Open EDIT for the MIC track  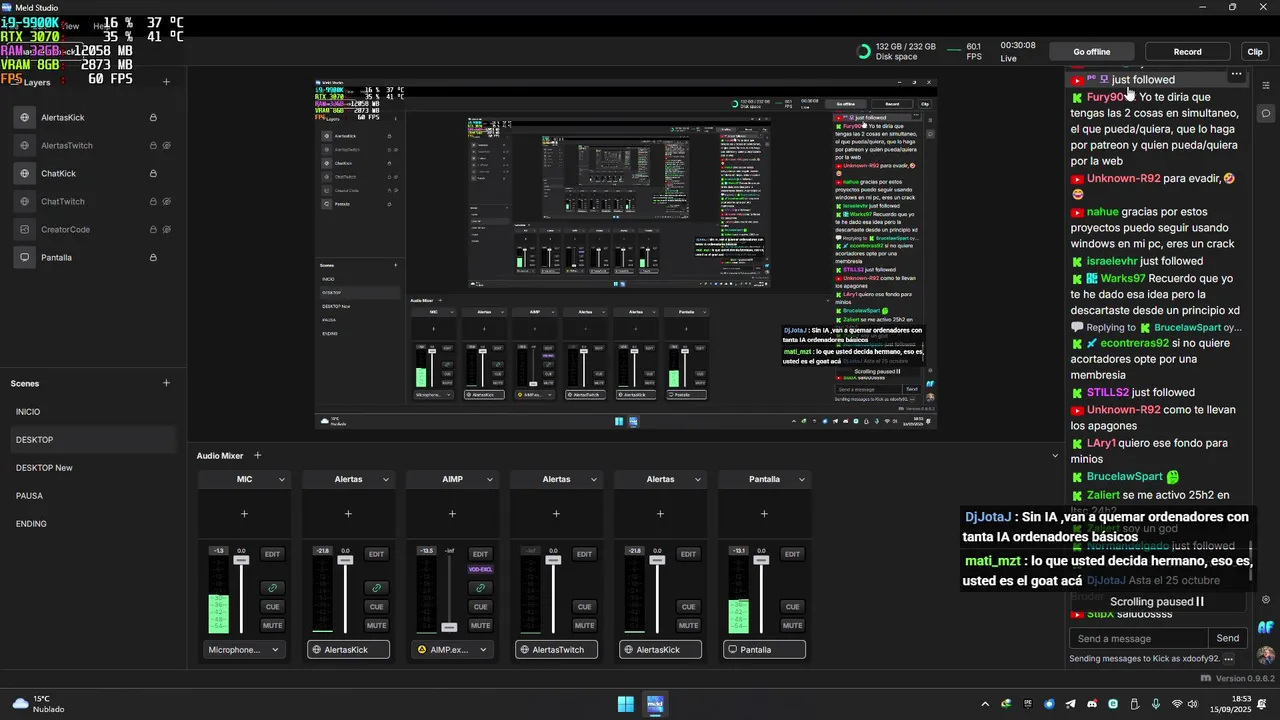click(272, 554)
